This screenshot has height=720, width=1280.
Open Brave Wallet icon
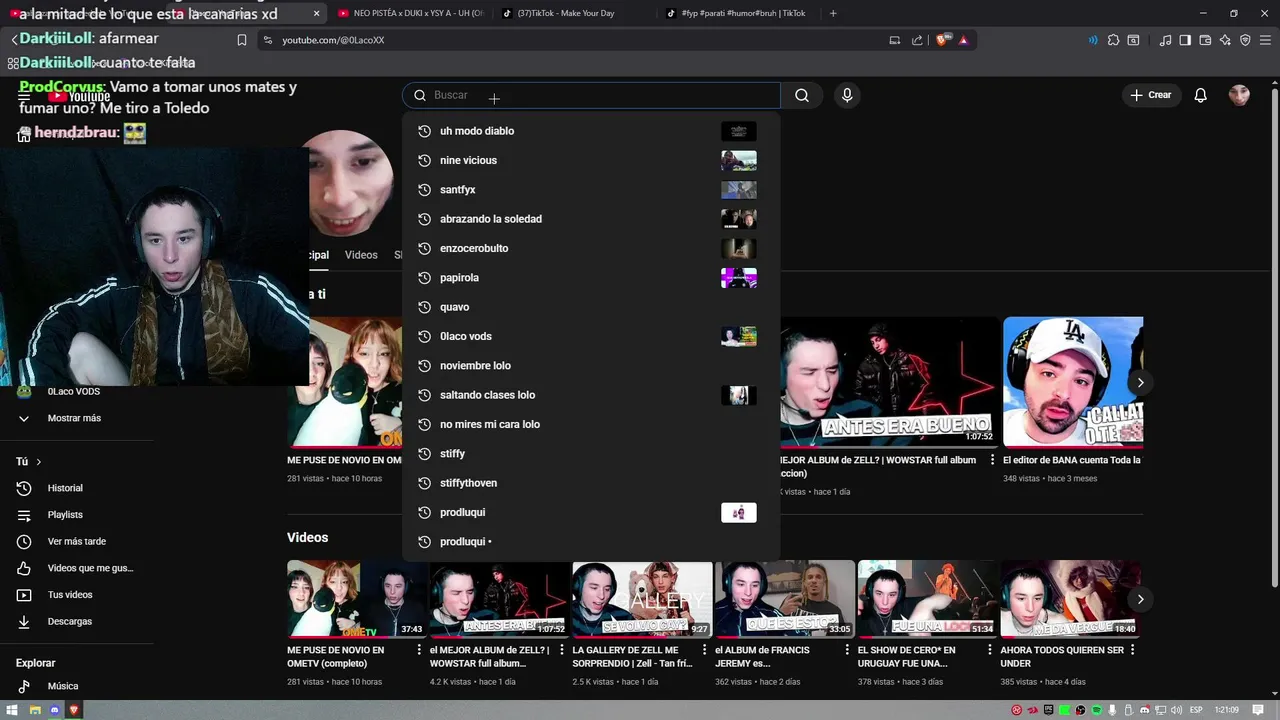1205,40
